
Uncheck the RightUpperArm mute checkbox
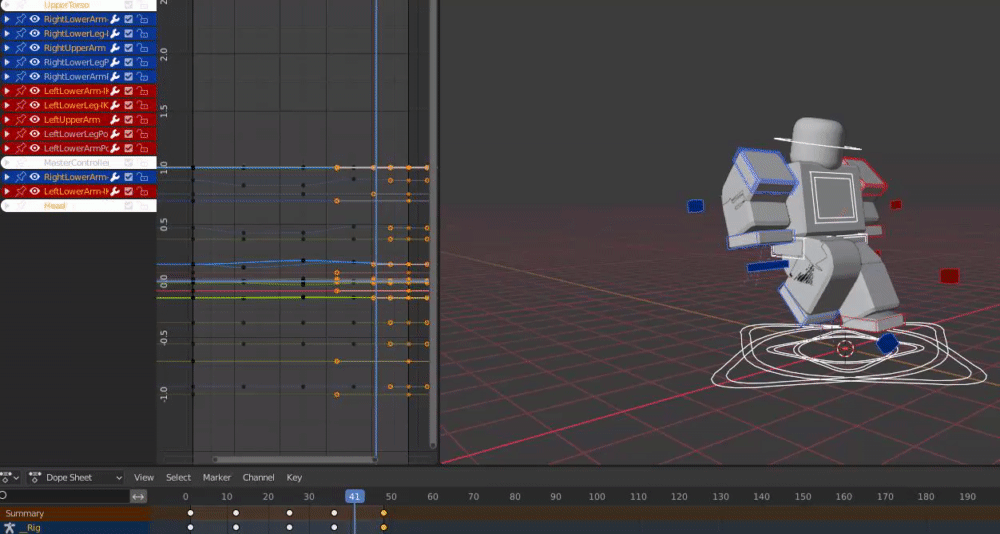(129, 48)
